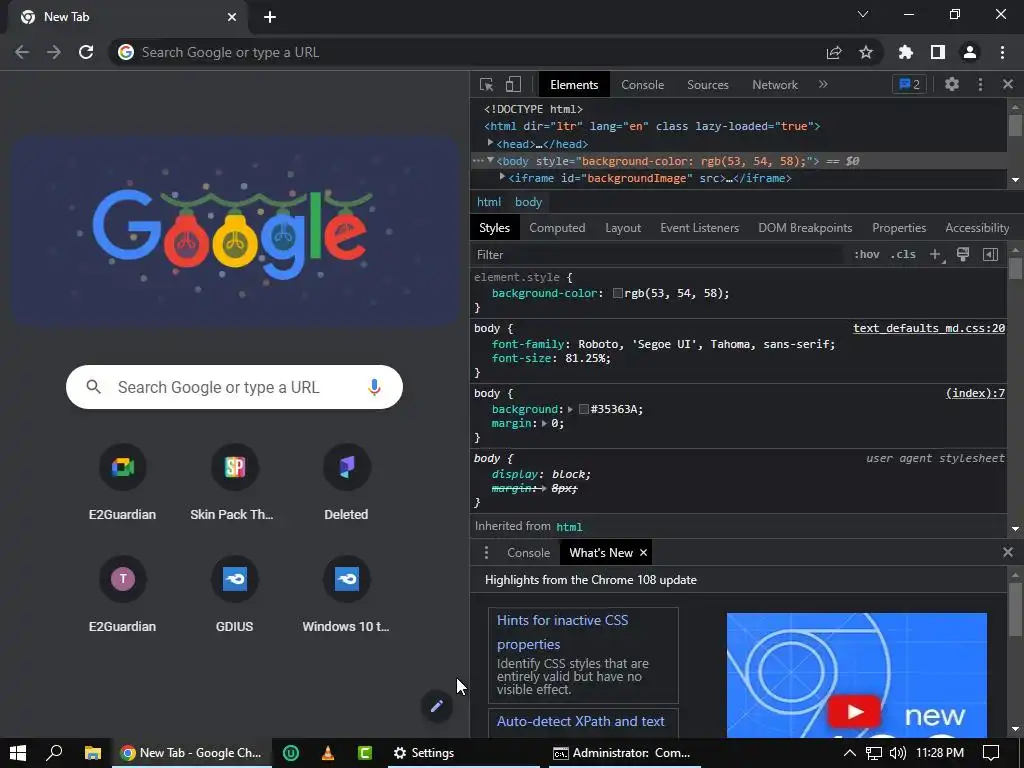This screenshot has width=1024, height=768.
Task: Customize this page pencil button
Action: (436, 706)
